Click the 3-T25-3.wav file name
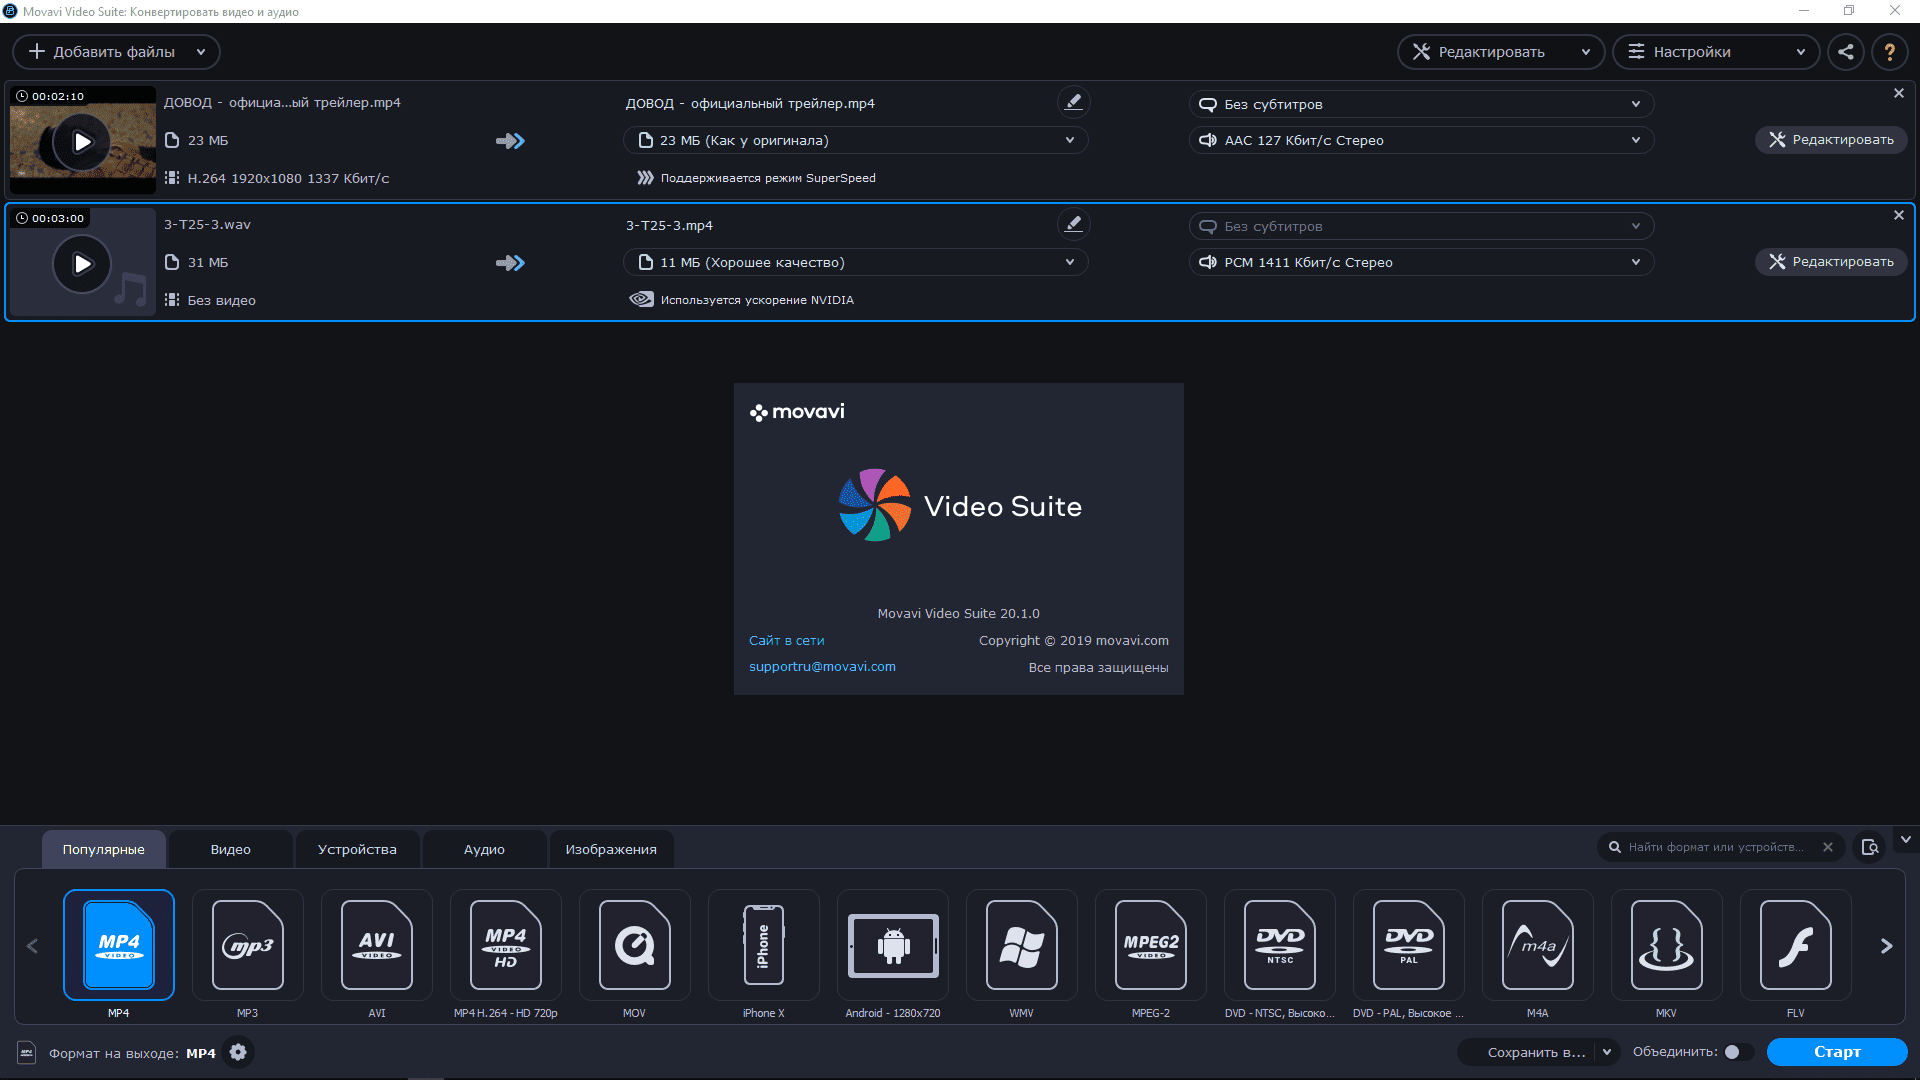The width and height of the screenshot is (1920, 1080). 207,225
